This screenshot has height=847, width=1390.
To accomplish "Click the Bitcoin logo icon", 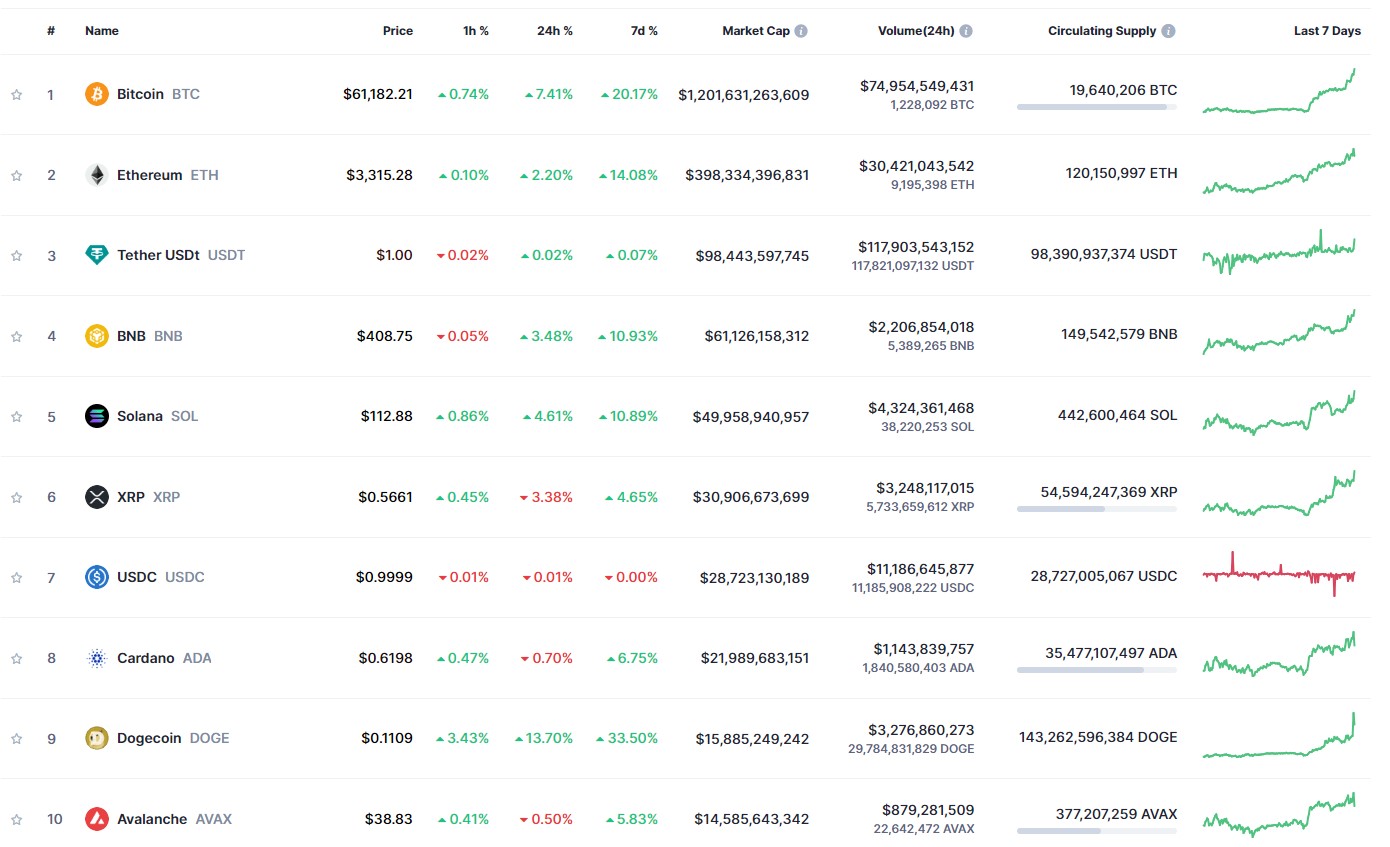I will click(97, 94).
